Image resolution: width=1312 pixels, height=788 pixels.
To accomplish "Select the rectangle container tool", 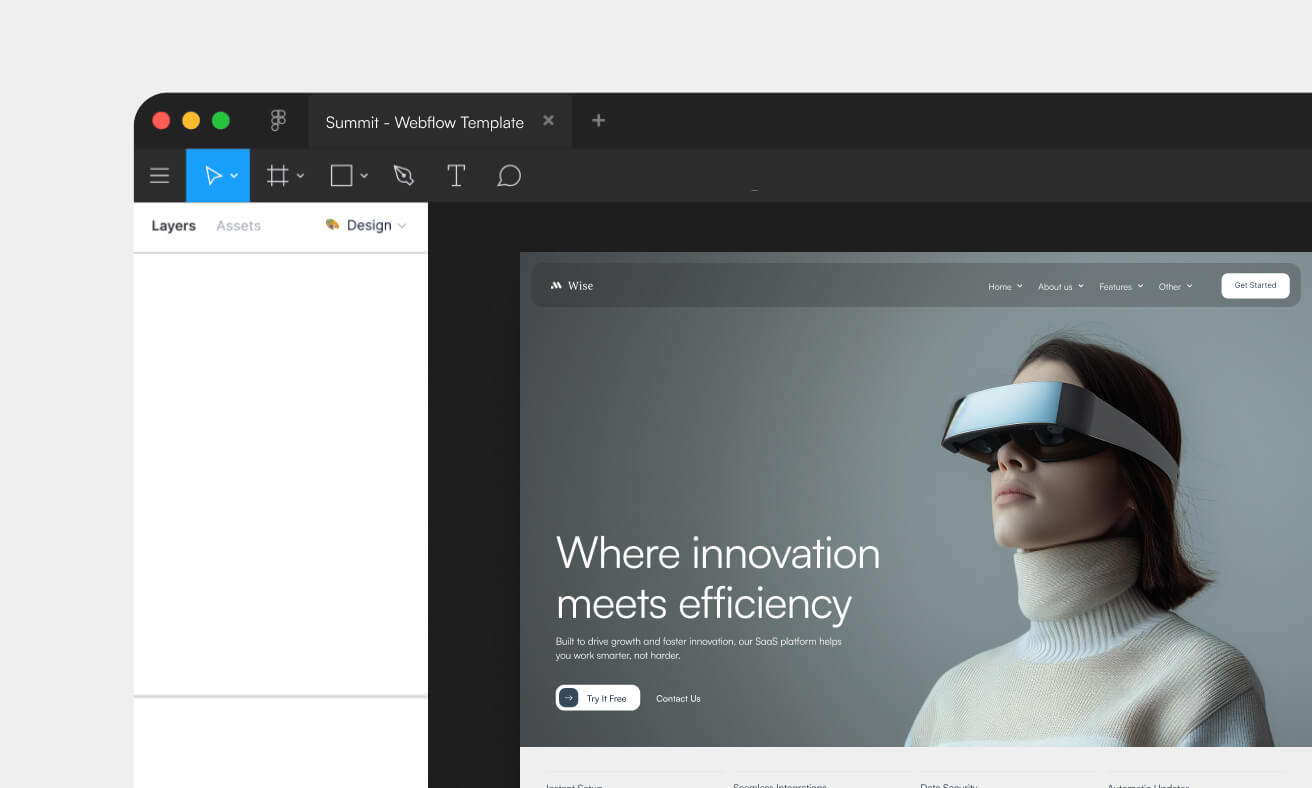I will click(x=340, y=175).
